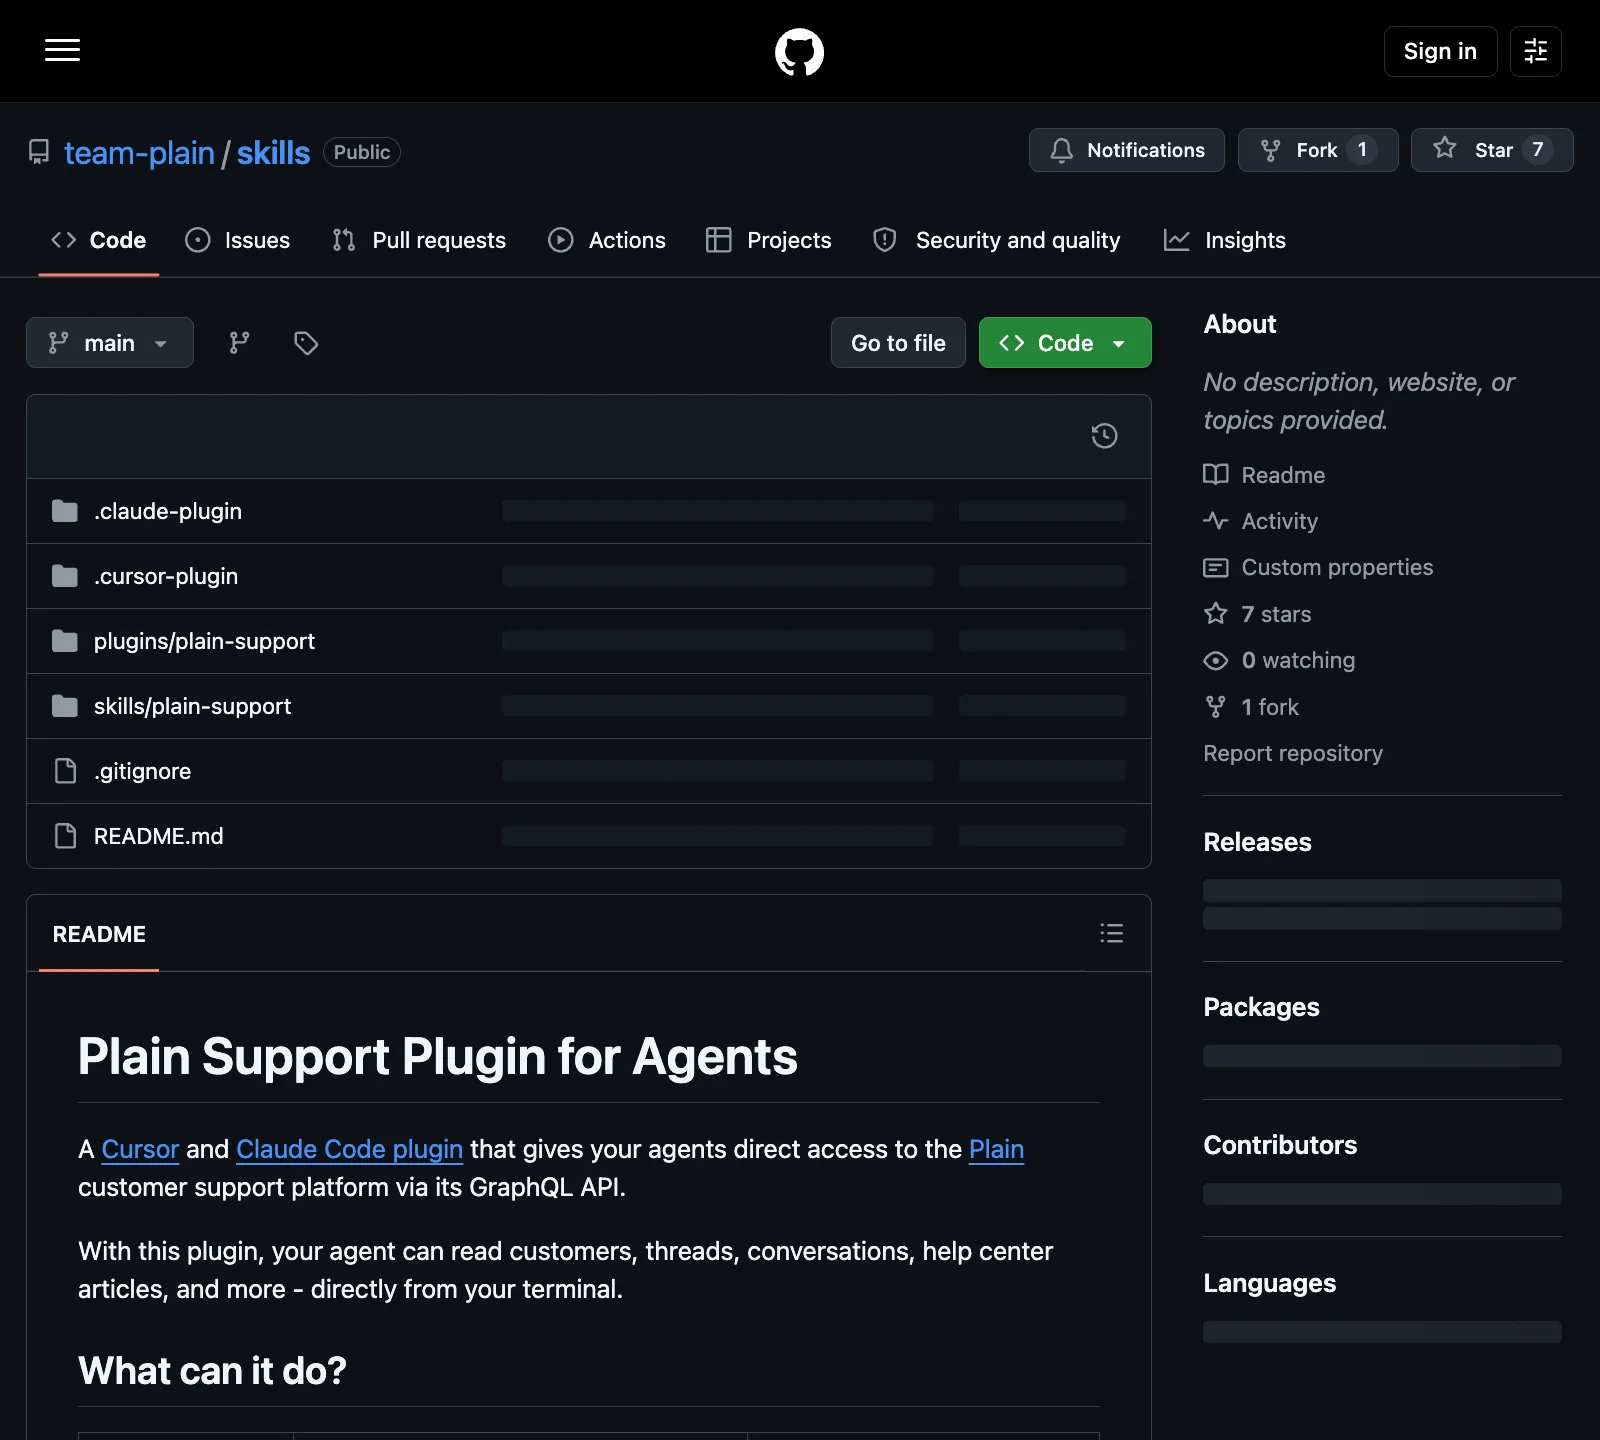The height and width of the screenshot is (1440, 1600).
Task: Select the README tab header
Action: coord(99,934)
